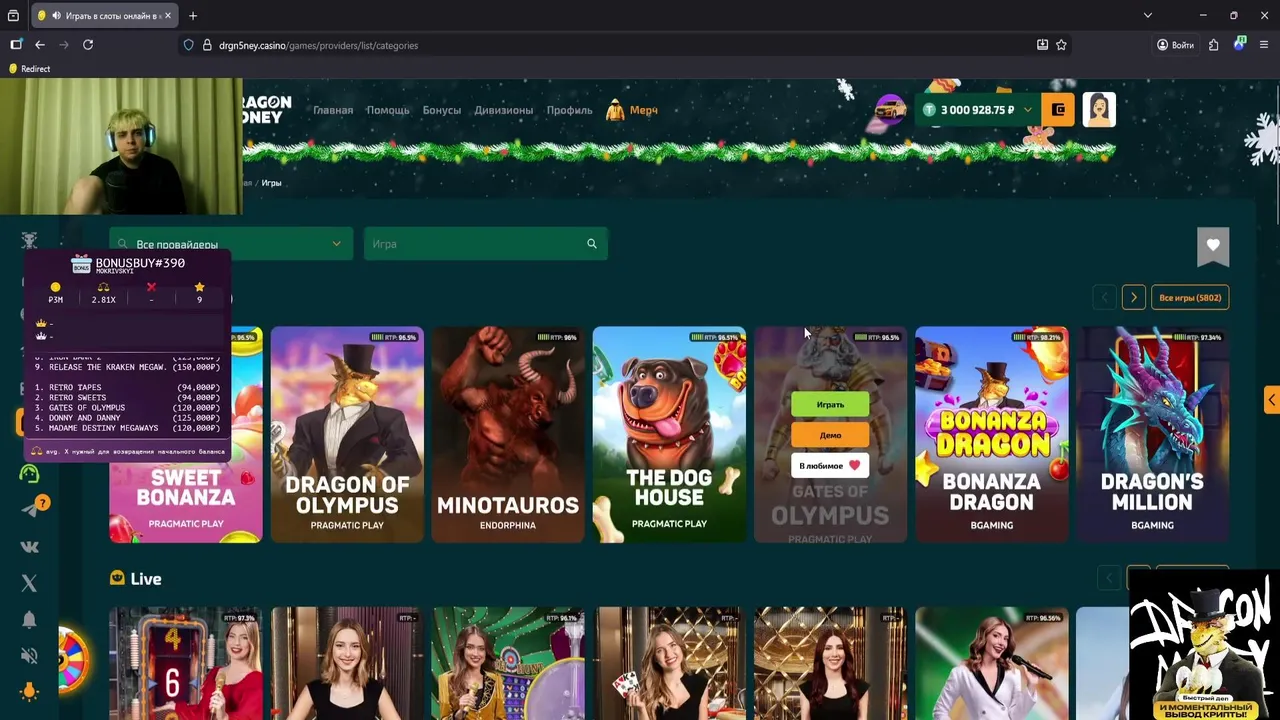This screenshot has width=1280, height=720.
Task: Open the Все игры (5802) button
Action: click(1190, 298)
